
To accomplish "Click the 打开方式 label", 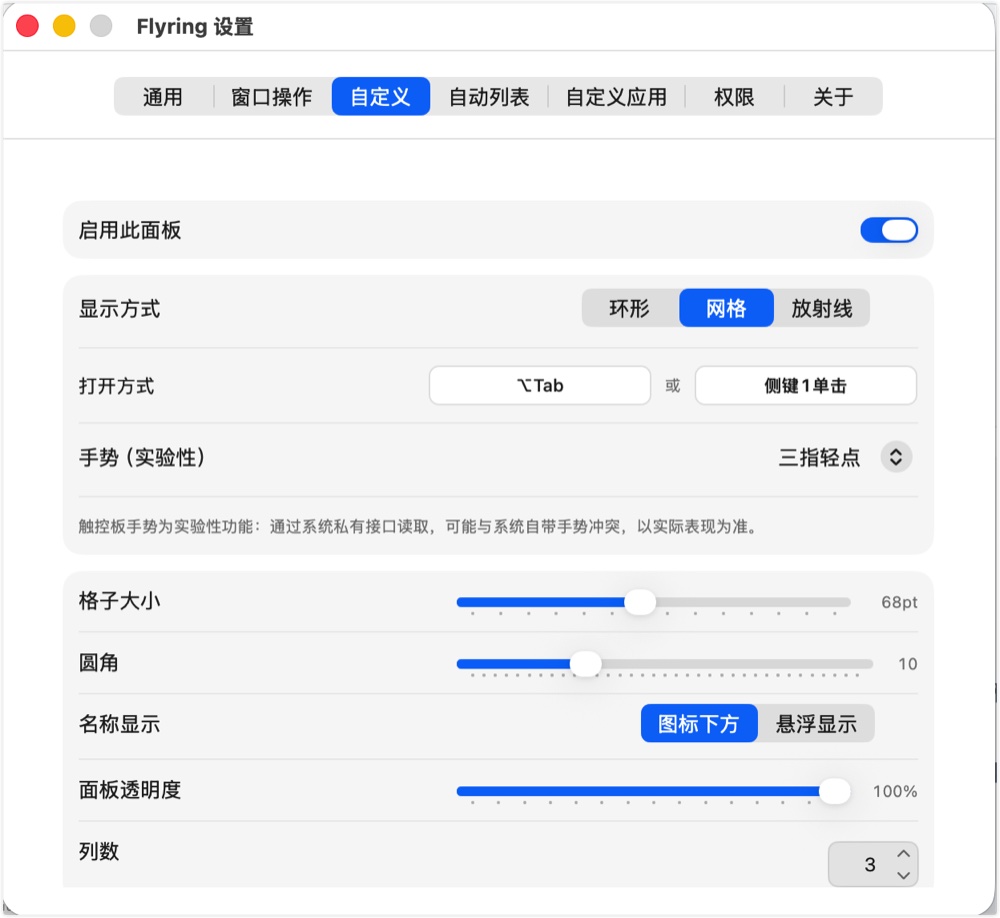I will coord(117,386).
